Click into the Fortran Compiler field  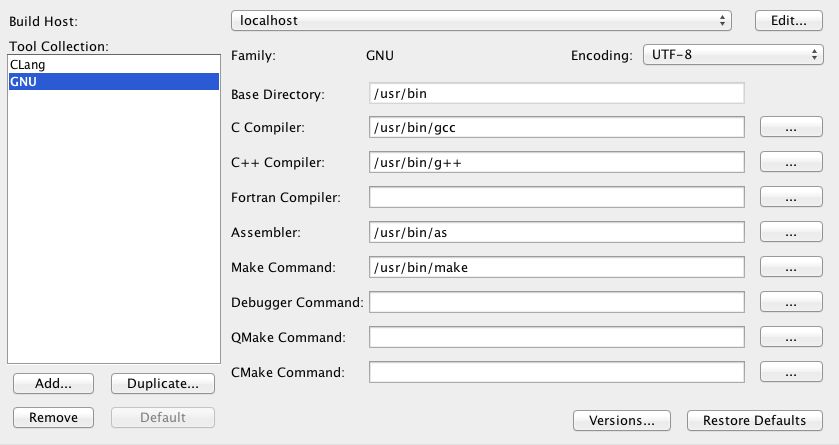coord(556,197)
